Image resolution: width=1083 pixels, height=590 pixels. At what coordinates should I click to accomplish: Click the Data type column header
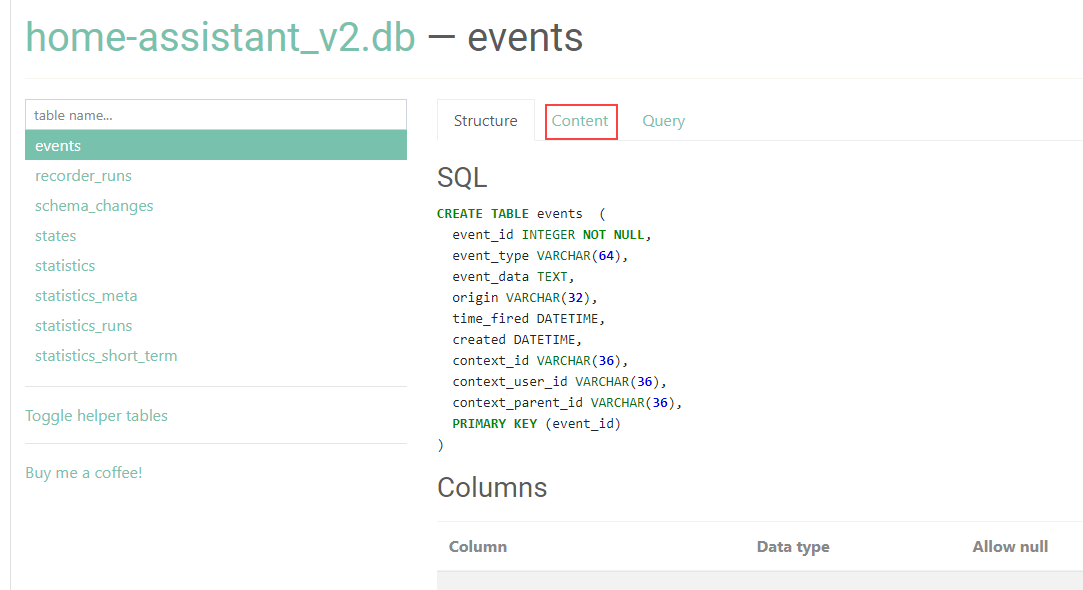click(793, 546)
